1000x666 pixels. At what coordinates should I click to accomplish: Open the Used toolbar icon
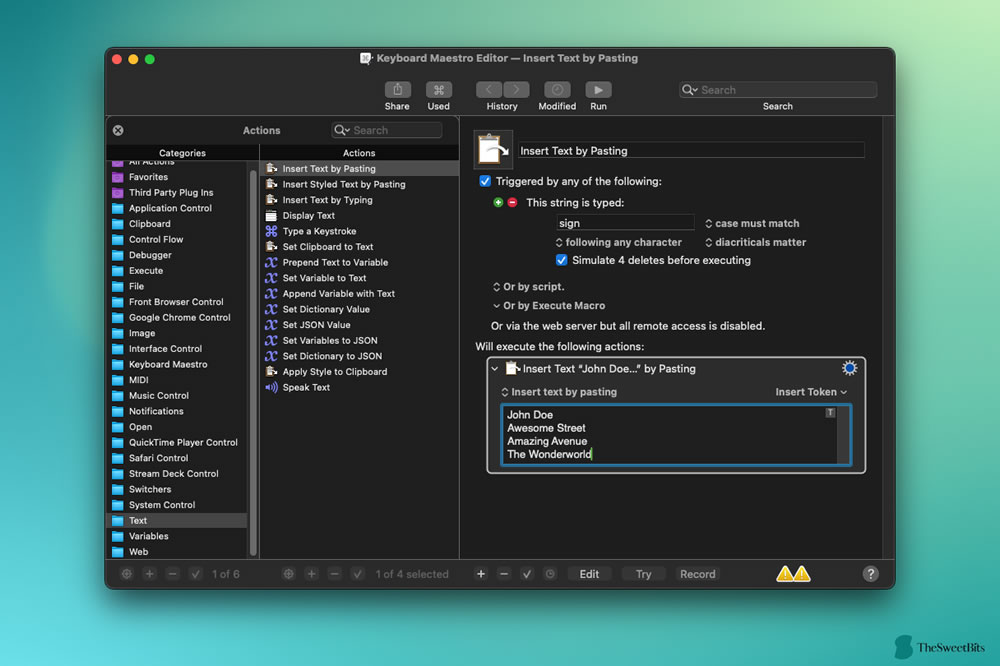(x=439, y=89)
